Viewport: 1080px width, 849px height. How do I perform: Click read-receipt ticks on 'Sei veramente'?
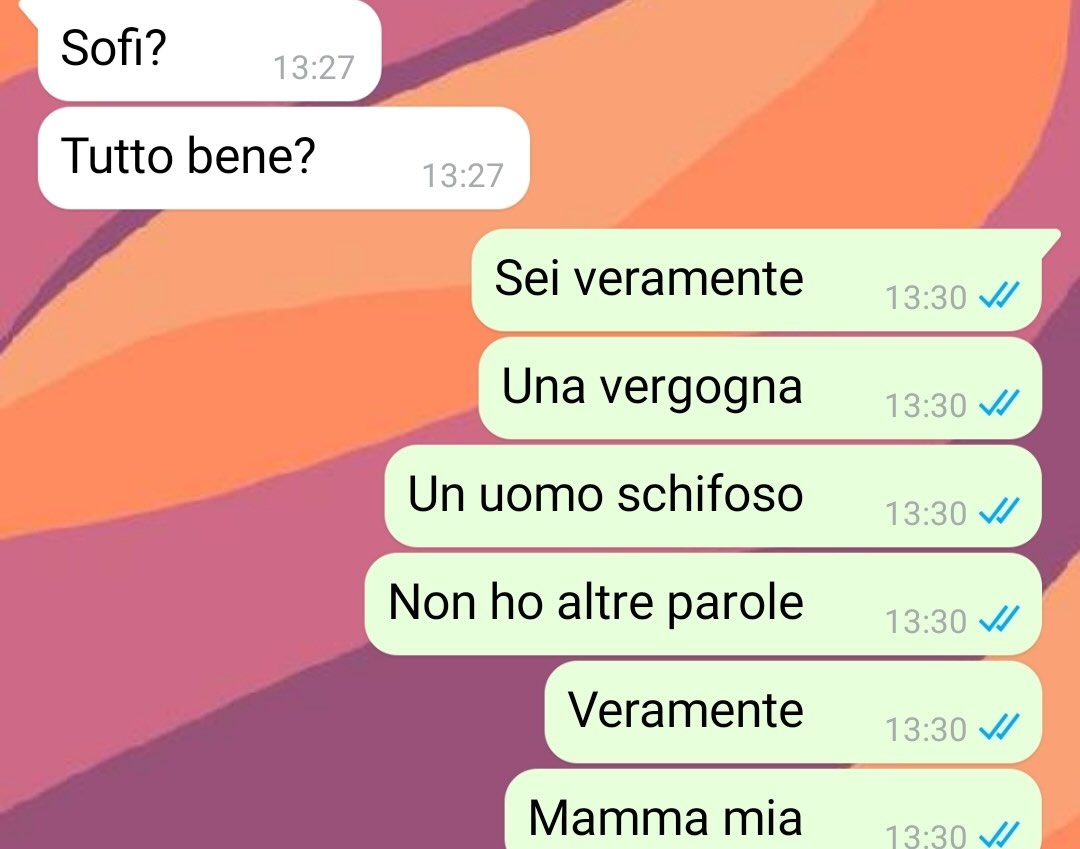click(999, 295)
